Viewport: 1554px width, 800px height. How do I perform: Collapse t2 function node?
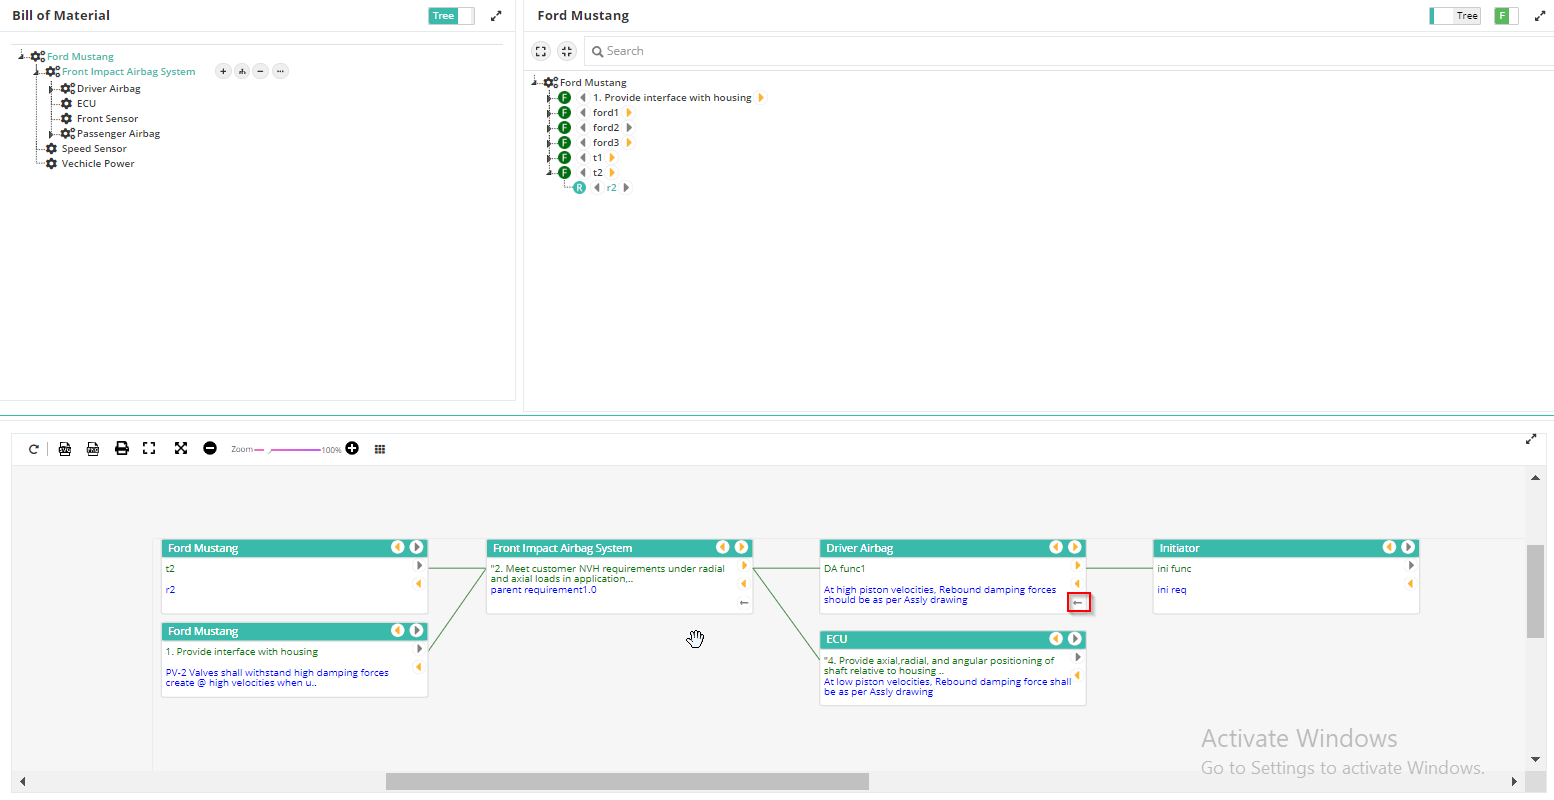pos(549,173)
